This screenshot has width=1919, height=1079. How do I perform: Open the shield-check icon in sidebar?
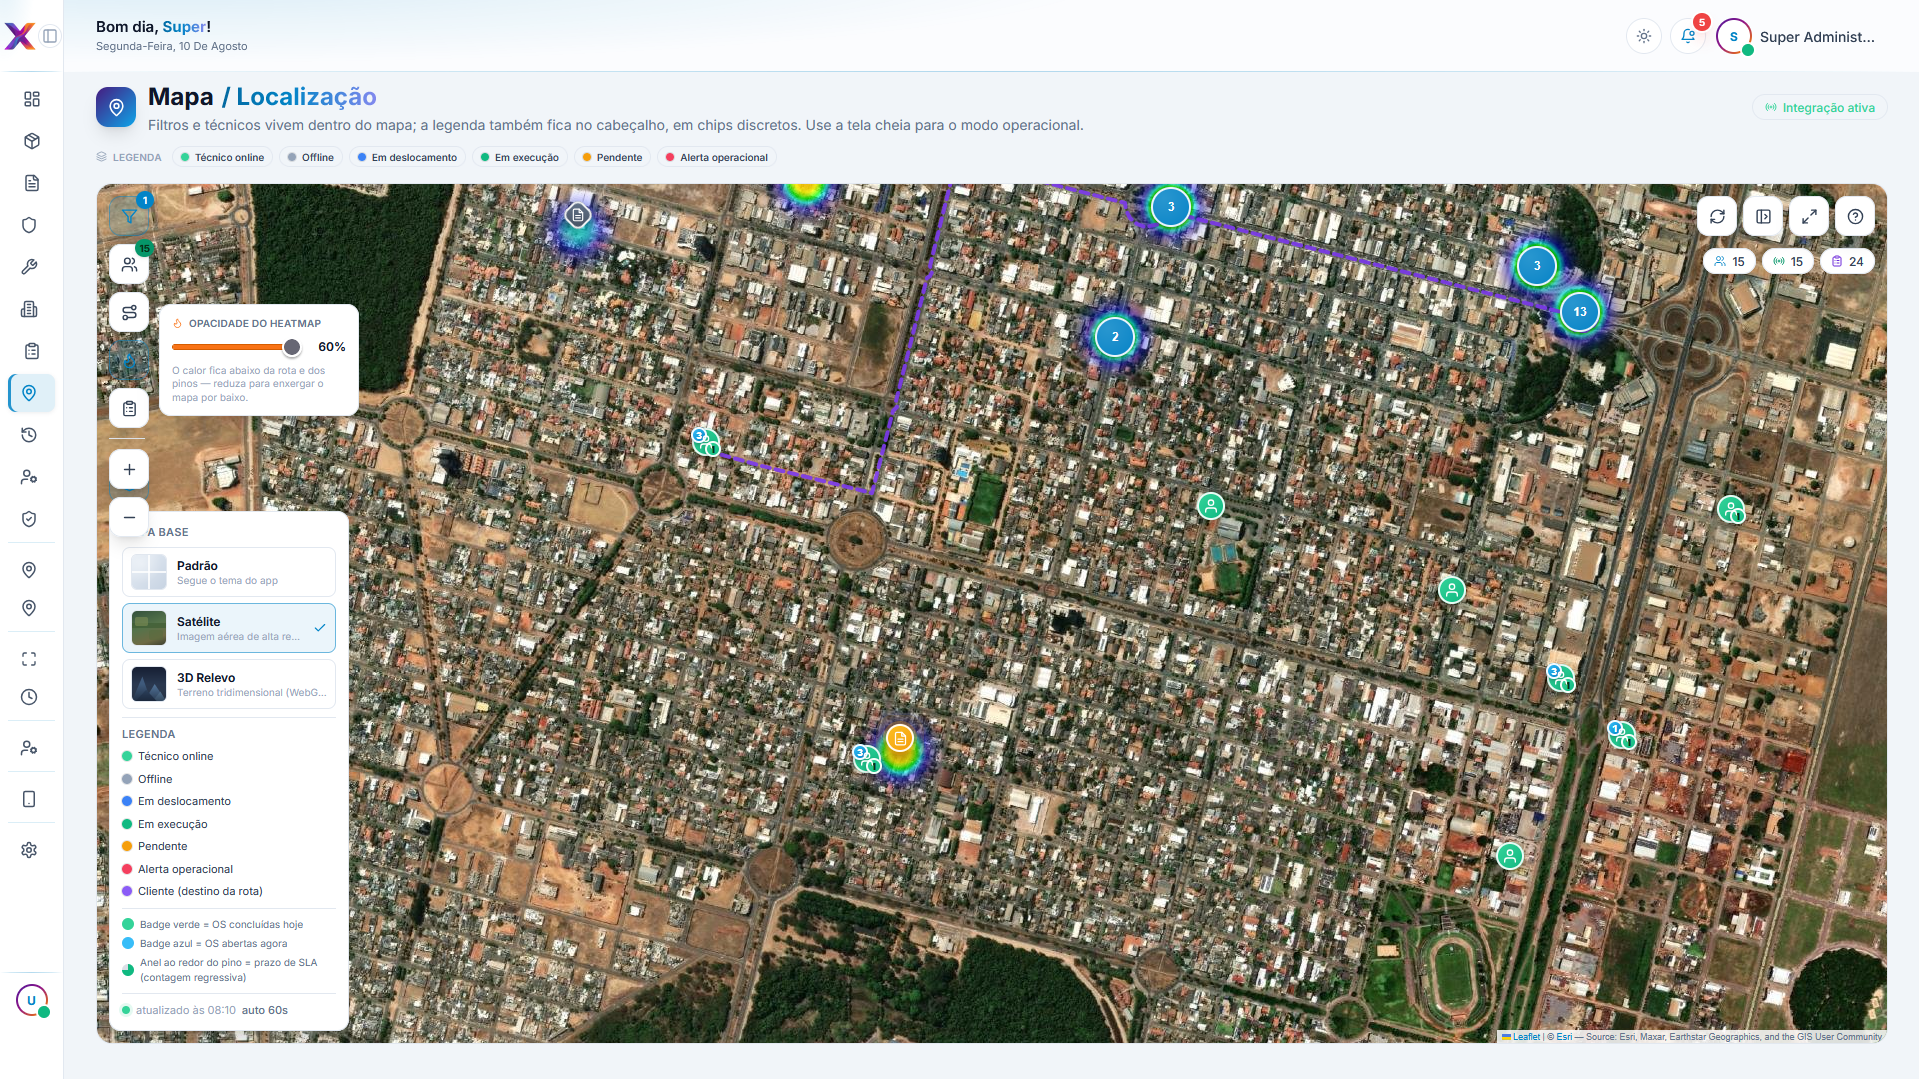(x=29, y=519)
